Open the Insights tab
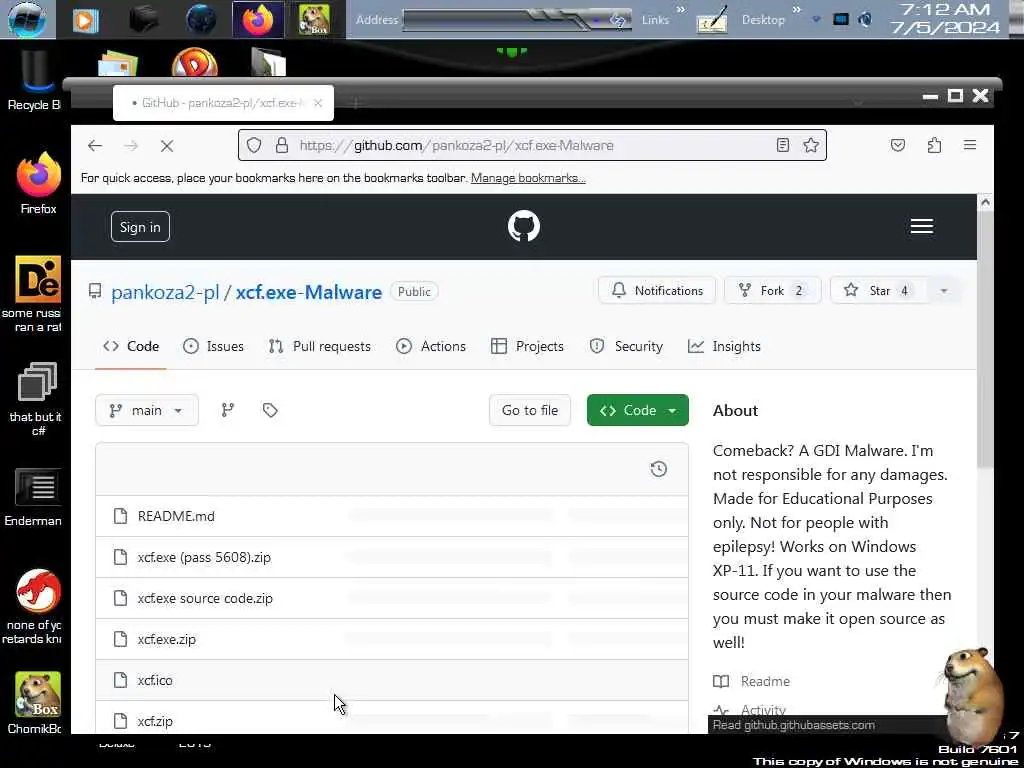 (724, 347)
